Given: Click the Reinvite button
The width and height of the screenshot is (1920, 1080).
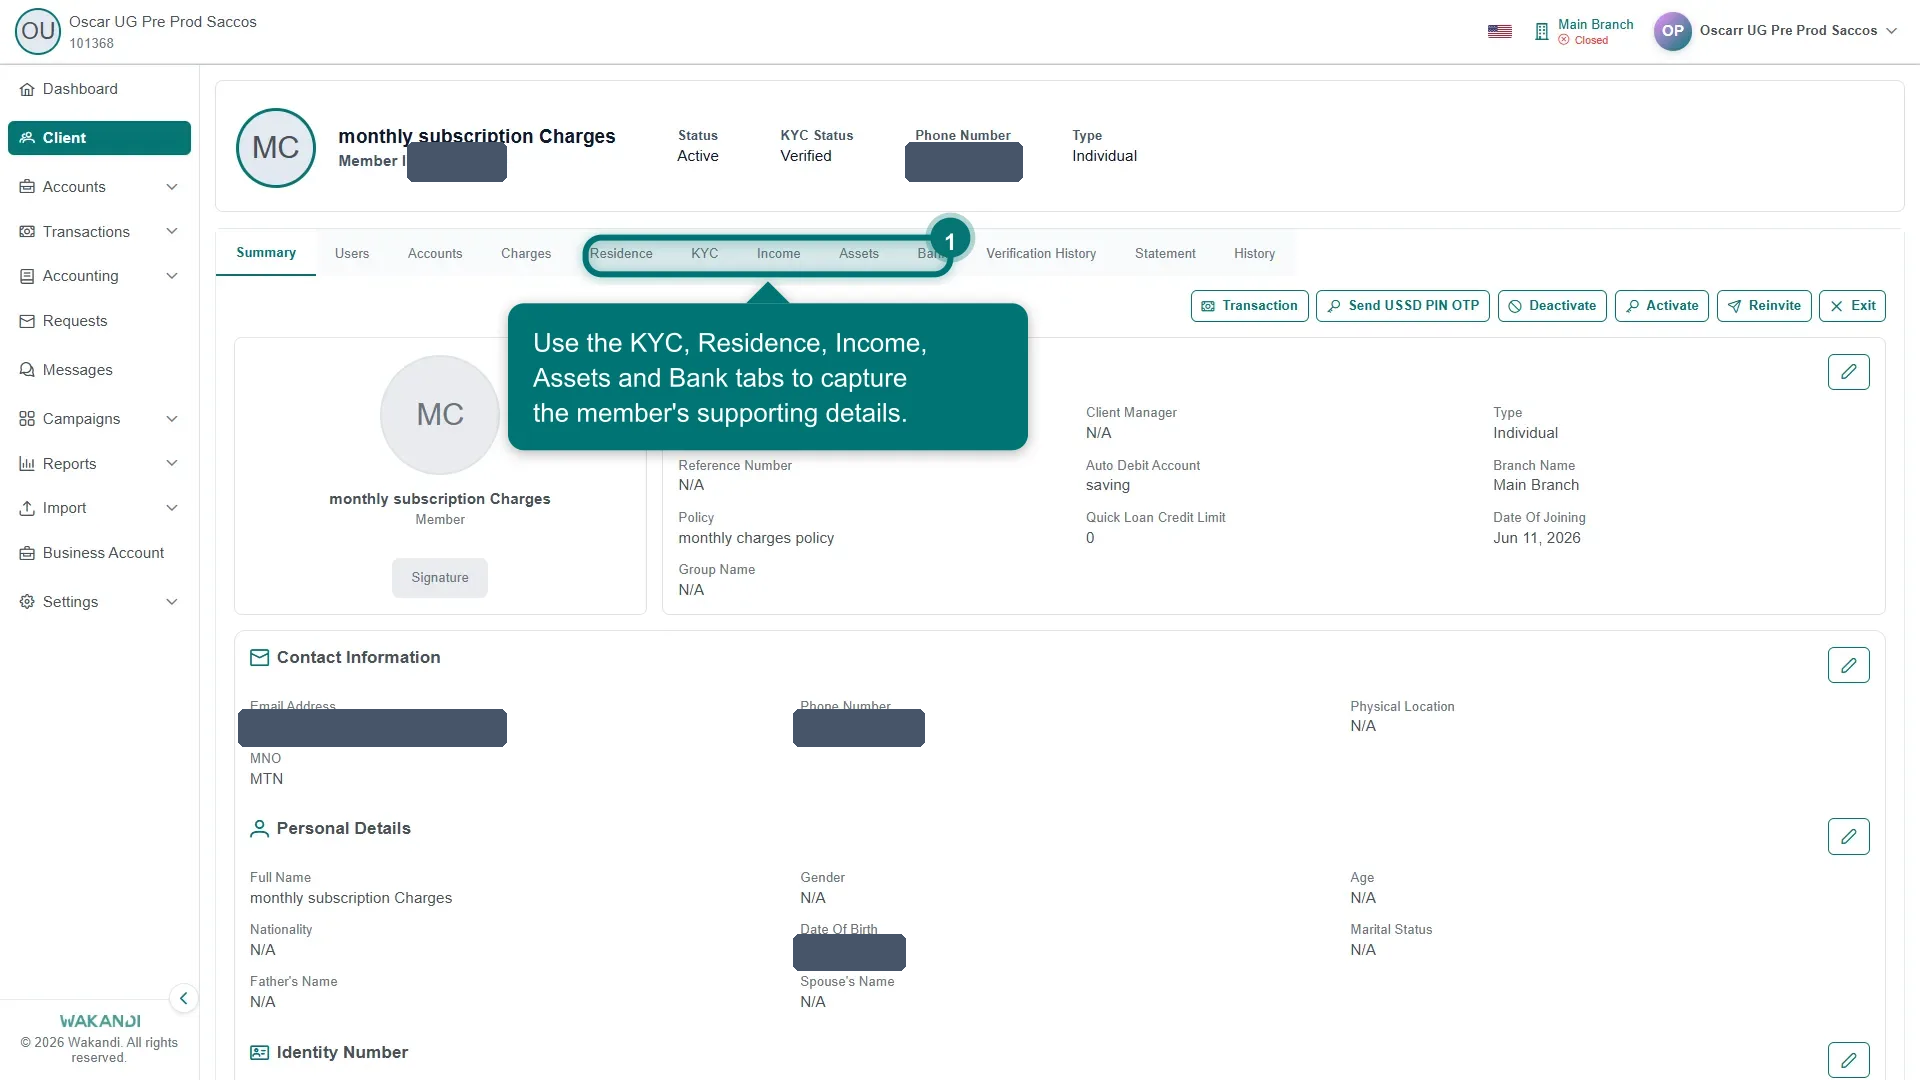Looking at the screenshot, I should (x=1764, y=306).
